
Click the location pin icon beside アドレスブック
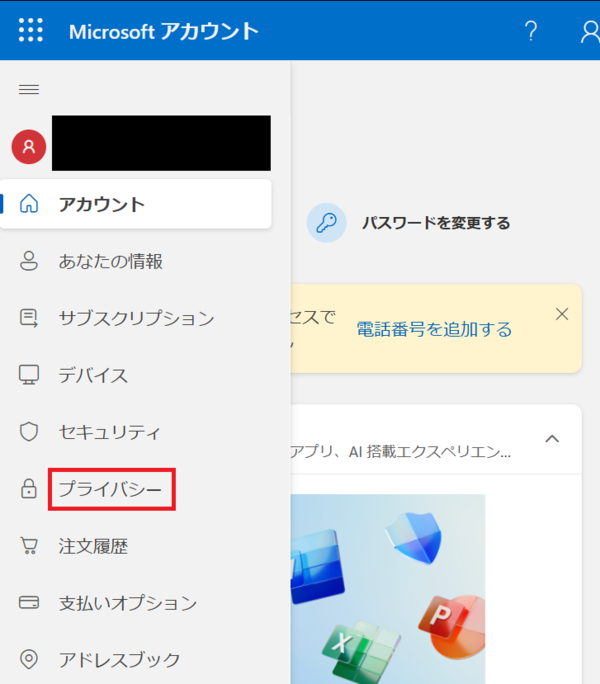pyautogui.click(x=29, y=659)
